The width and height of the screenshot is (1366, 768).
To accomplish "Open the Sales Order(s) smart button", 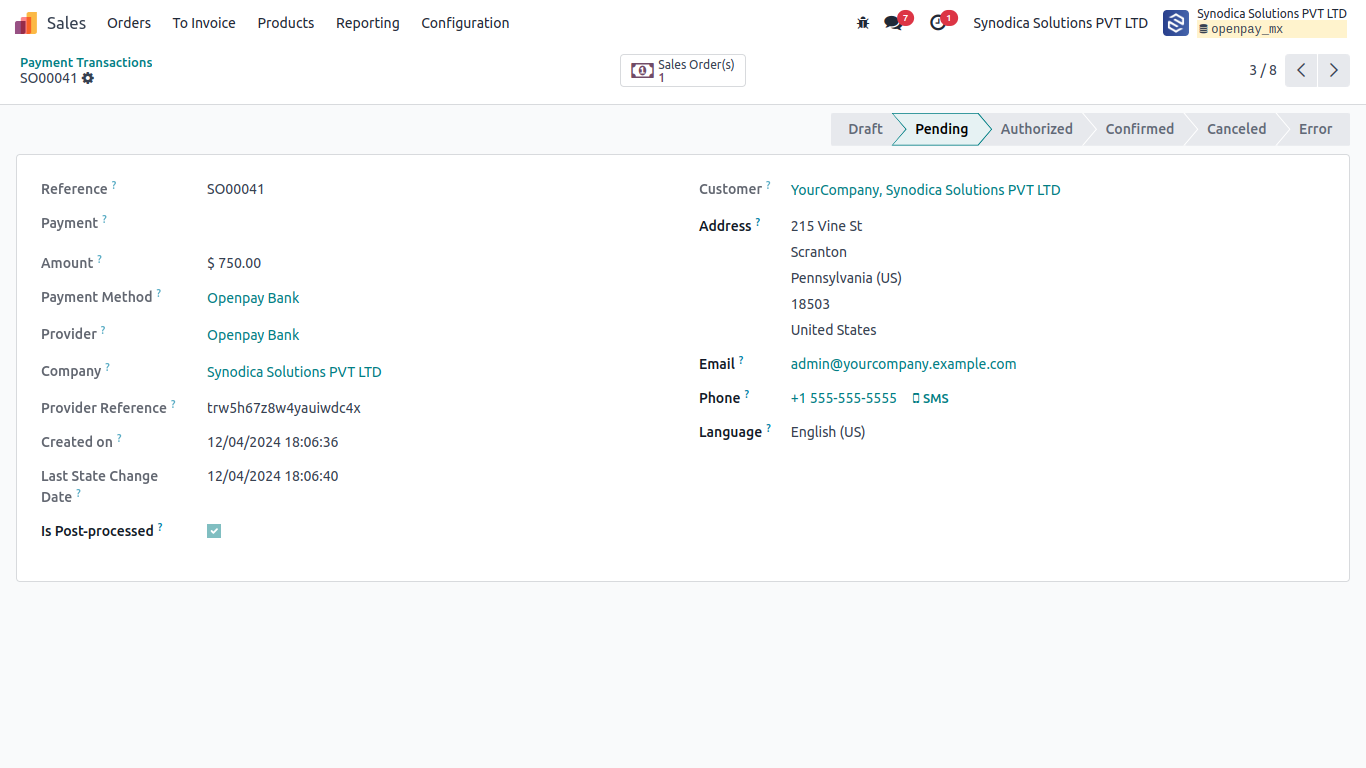I will tap(683, 71).
